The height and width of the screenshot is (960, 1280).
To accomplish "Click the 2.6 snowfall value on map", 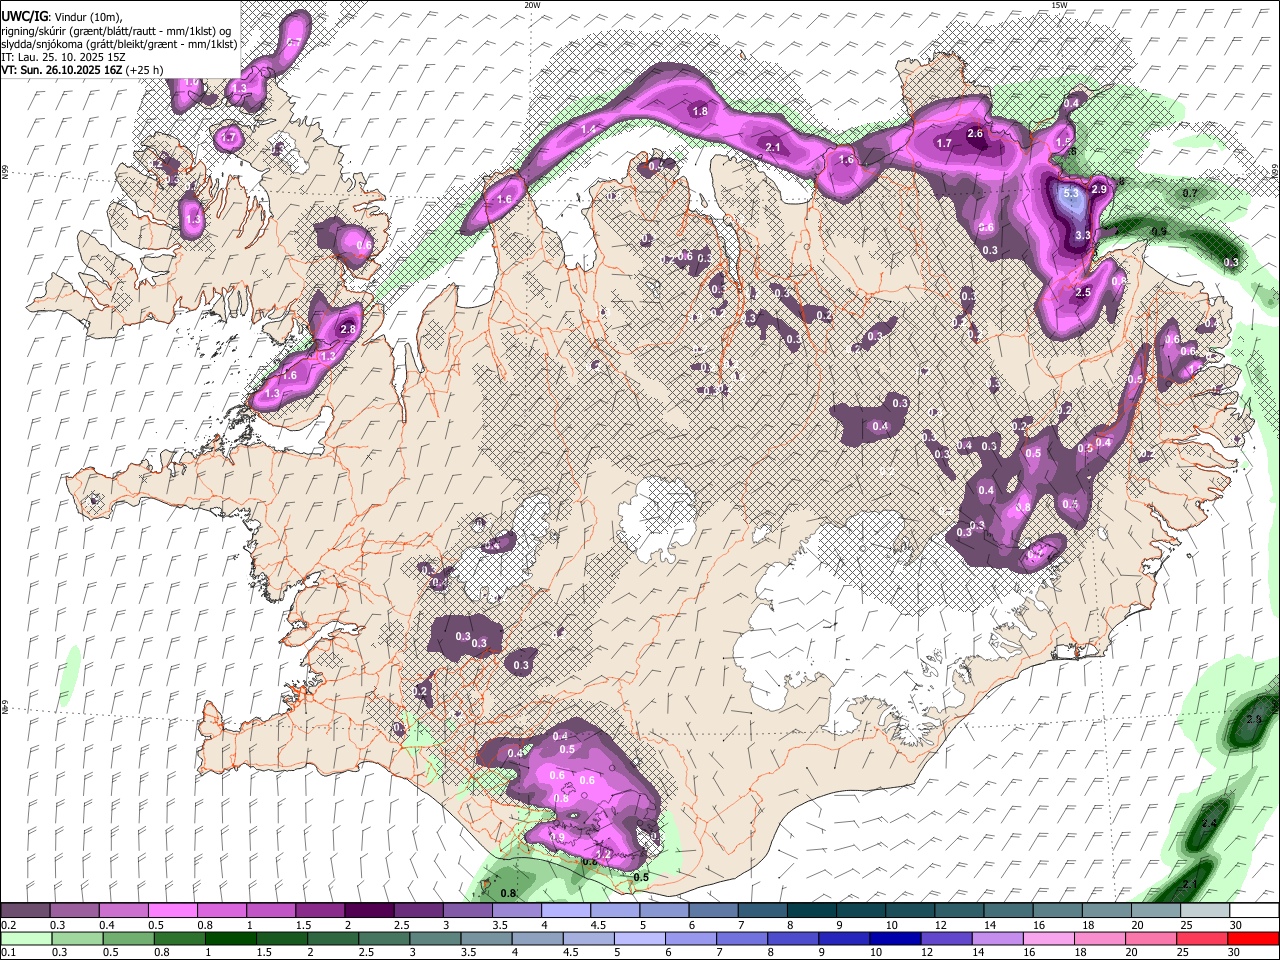I will [976, 133].
